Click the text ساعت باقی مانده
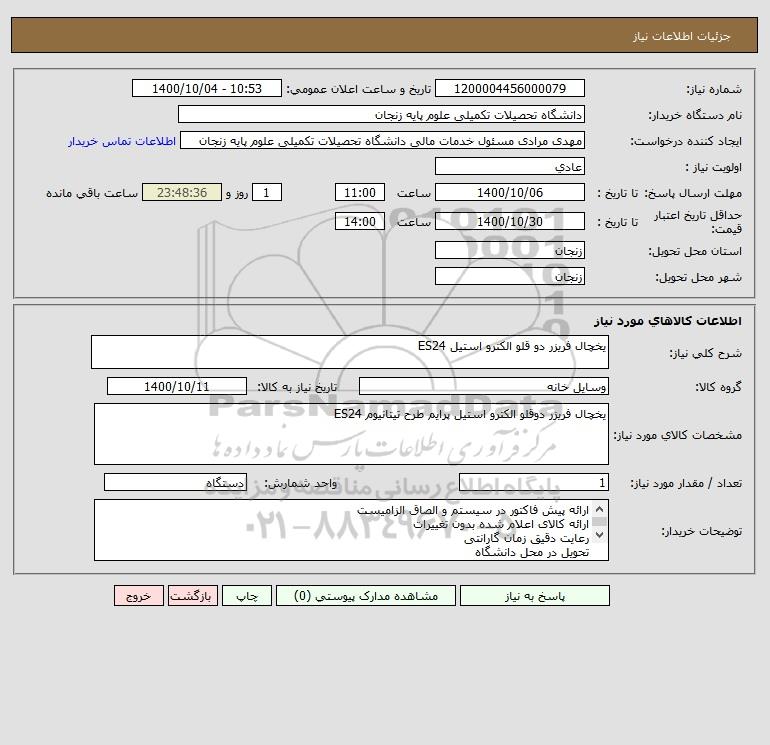Screen dimensions: 770x745 click(x=92, y=193)
